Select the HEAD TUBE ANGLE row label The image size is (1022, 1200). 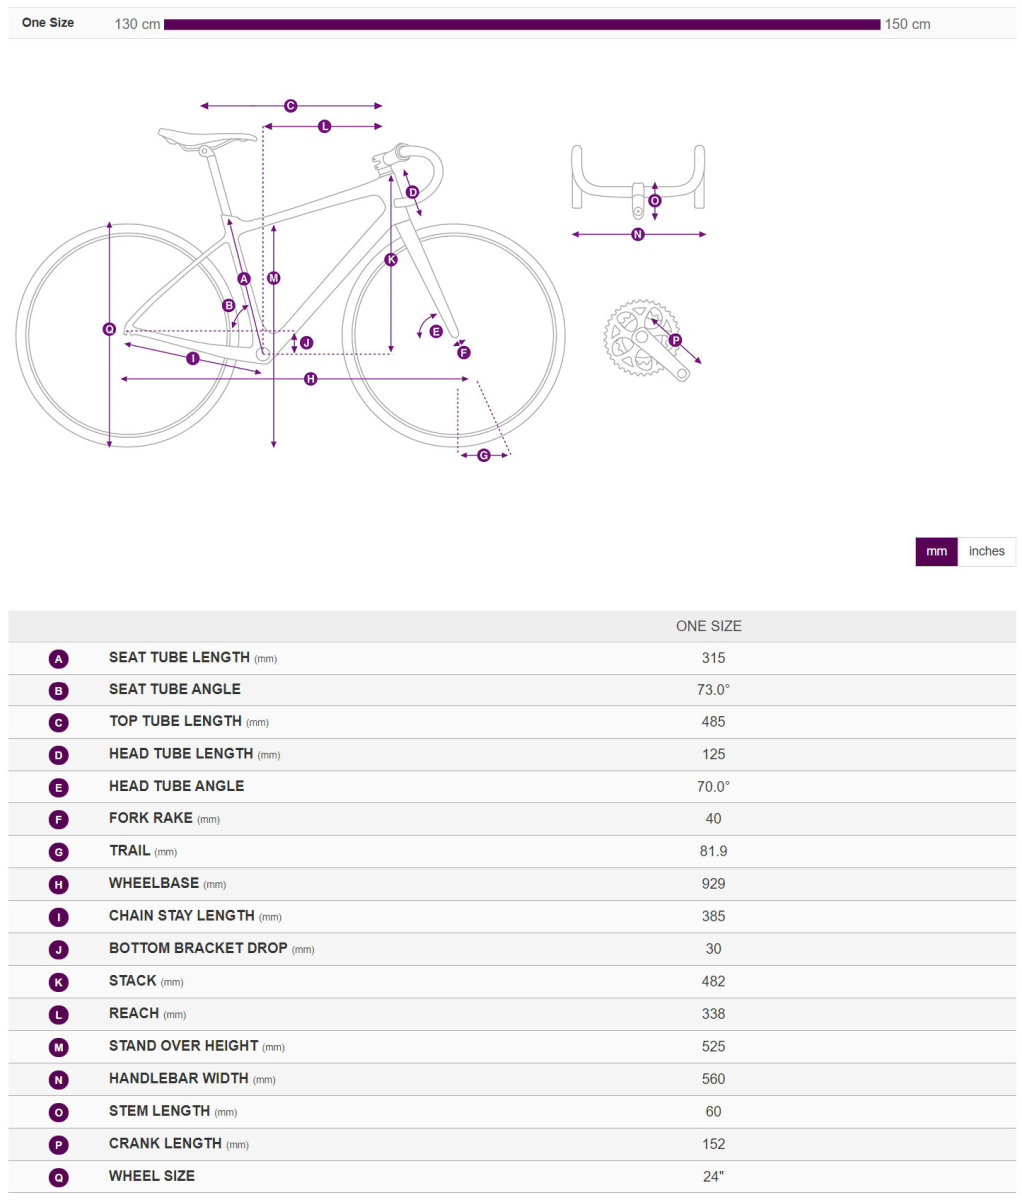point(176,786)
